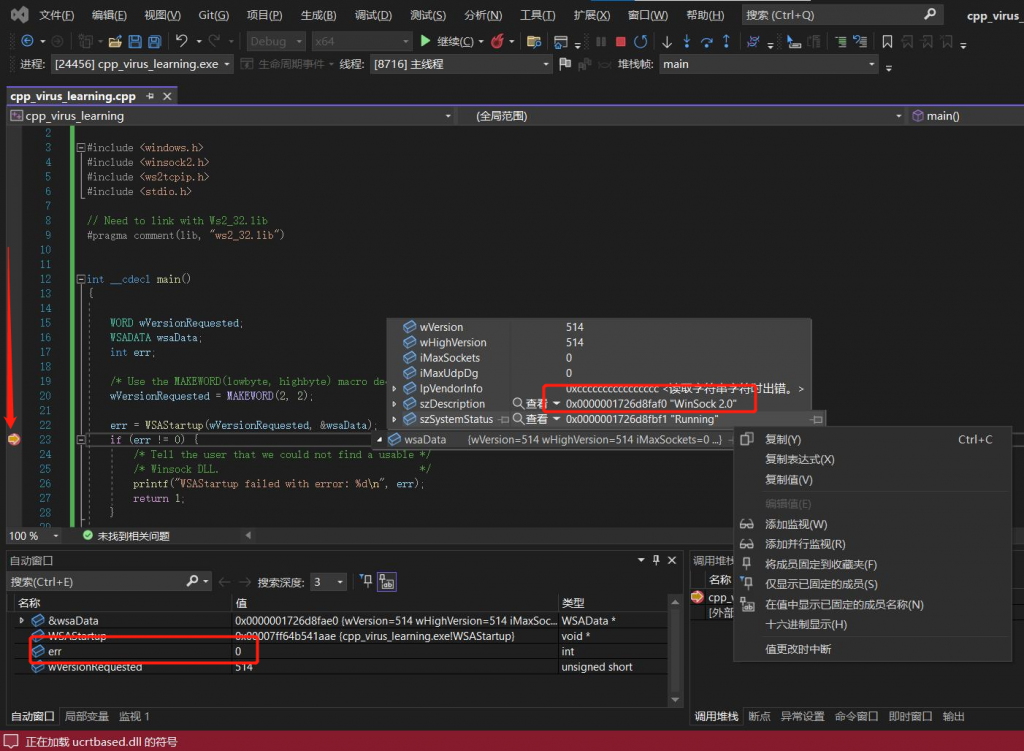Click the bookmark icon in toolbar
Viewport: 1024px width, 751px height.
pyautogui.click(x=887, y=41)
